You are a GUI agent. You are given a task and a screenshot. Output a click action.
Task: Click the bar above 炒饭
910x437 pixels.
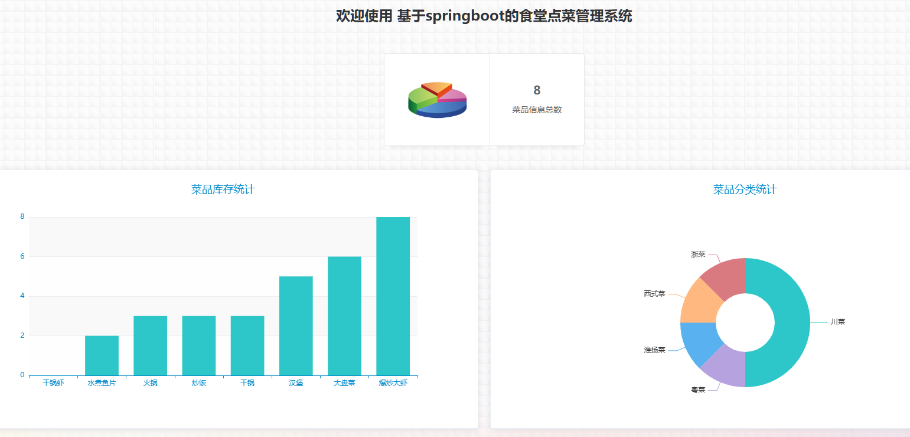[x=199, y=345]
